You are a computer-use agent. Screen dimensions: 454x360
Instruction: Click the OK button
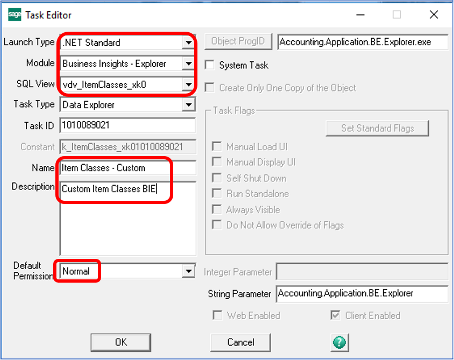pyautogui.click(x=121, y=342)
